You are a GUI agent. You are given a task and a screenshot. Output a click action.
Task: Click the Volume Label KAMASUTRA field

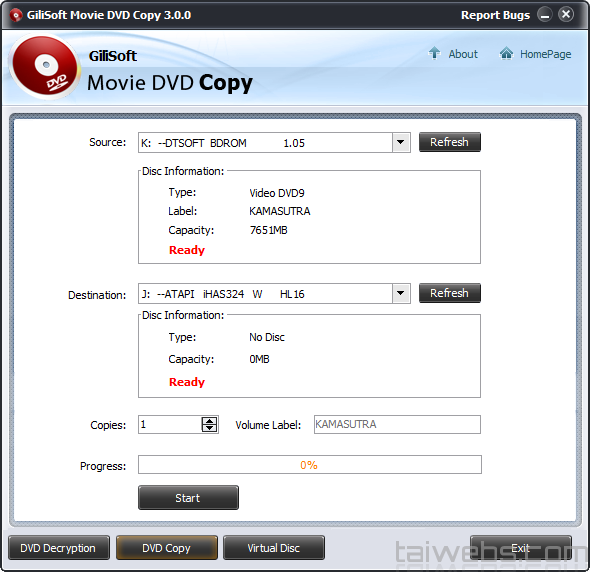[397, 424]
